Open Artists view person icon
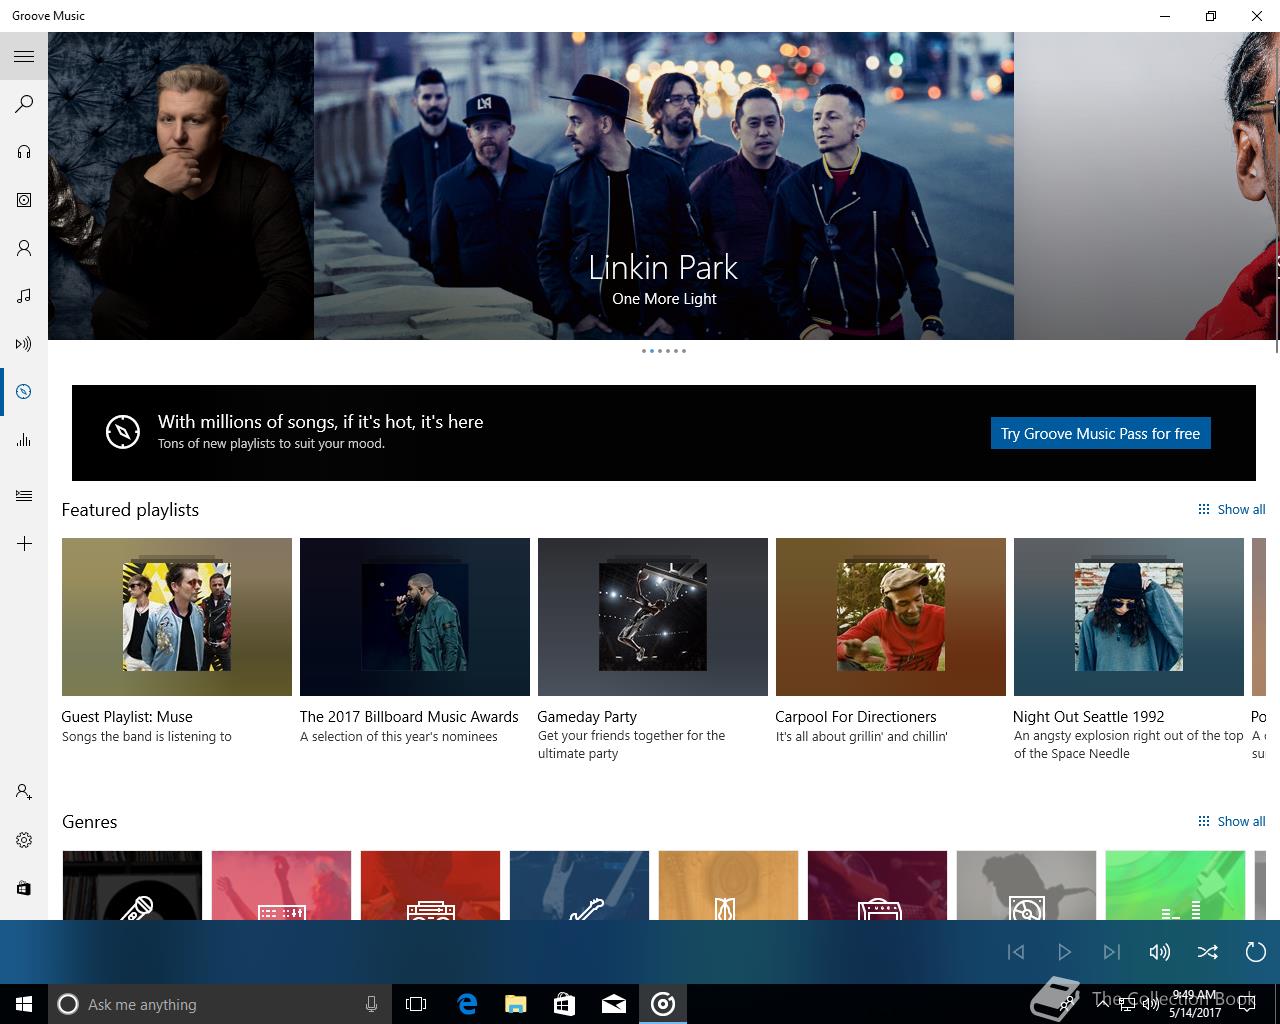This screenshot has width=1280, height=1024. 24,248
